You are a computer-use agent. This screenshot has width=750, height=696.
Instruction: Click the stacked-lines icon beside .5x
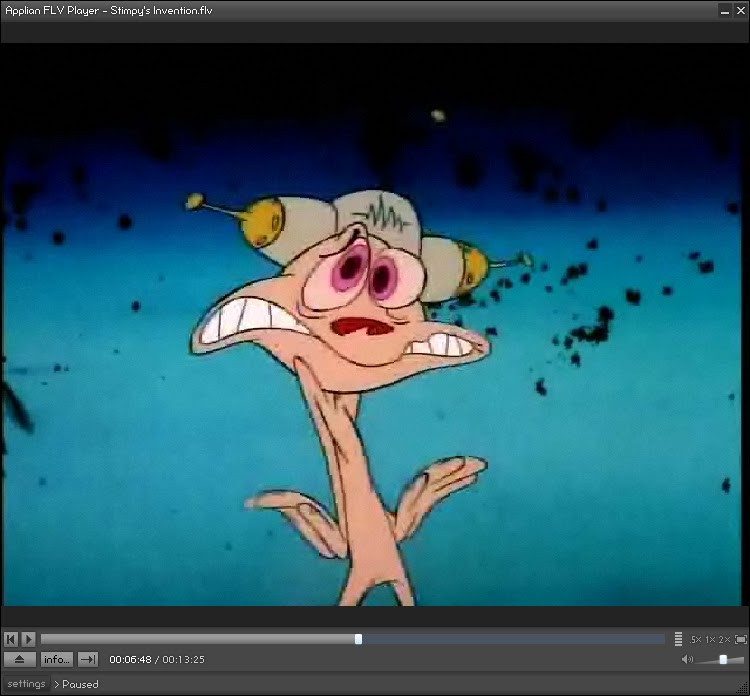click(x=678, y=639)
